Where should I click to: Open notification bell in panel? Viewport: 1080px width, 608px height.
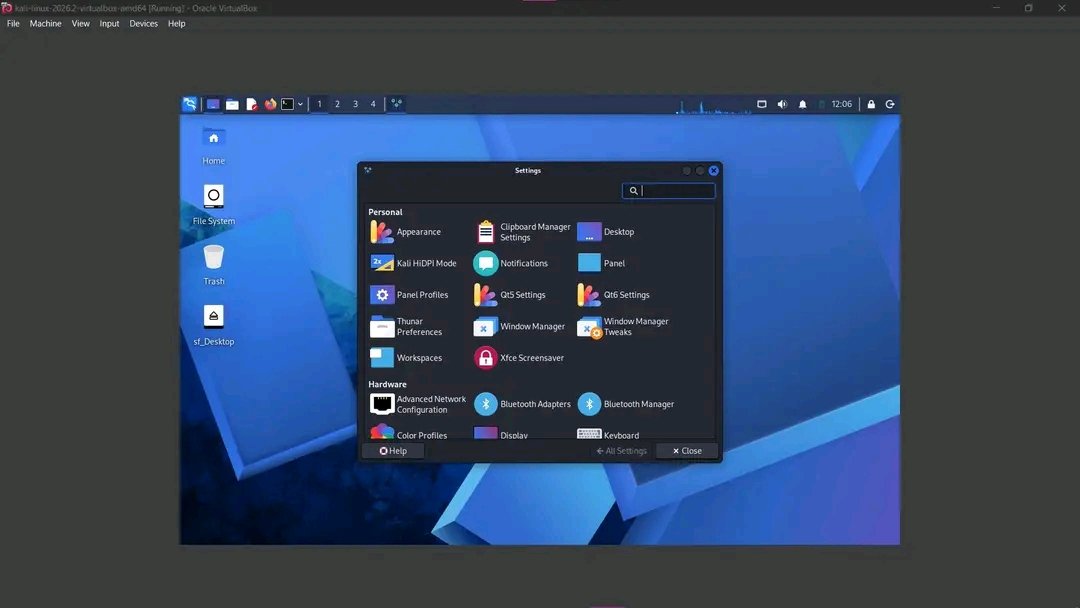pos(802,104)
